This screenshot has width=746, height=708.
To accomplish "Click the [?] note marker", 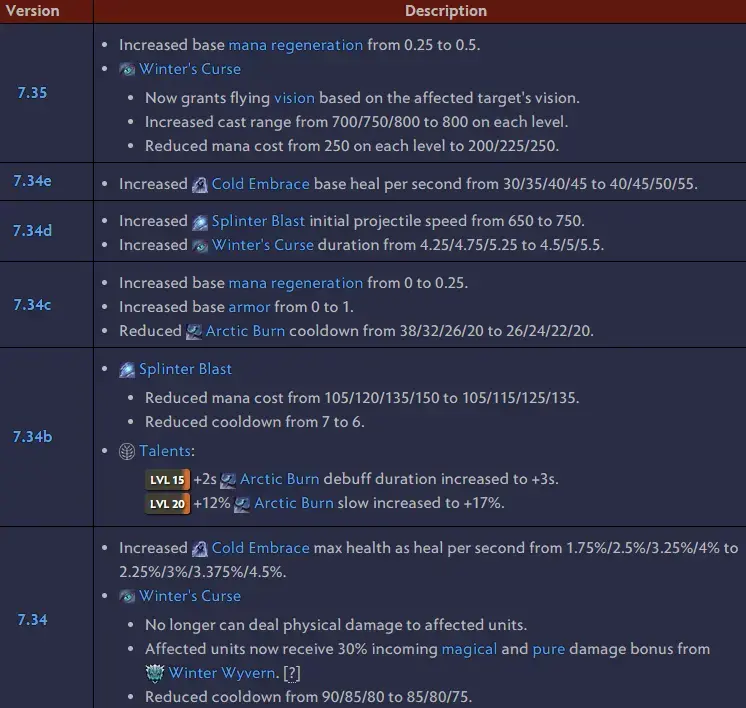I will click(292, 673).
